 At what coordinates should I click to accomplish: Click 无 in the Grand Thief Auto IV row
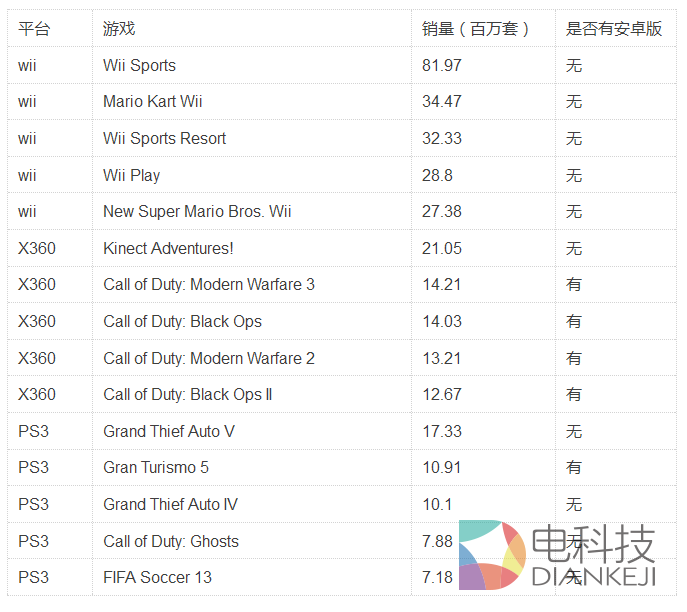tap(574, 505)
